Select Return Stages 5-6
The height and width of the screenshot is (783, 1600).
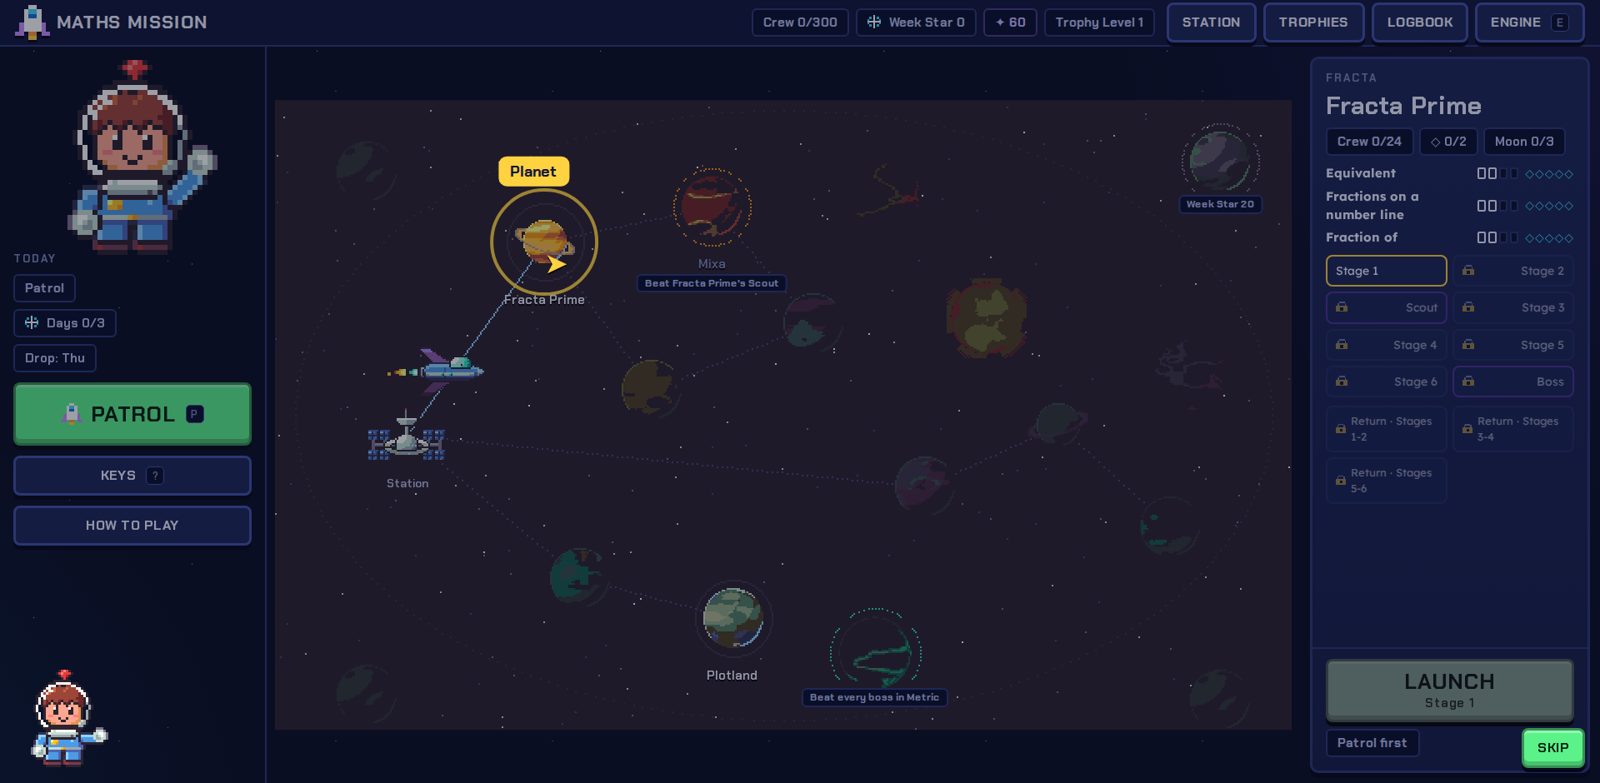[1386, 481]
